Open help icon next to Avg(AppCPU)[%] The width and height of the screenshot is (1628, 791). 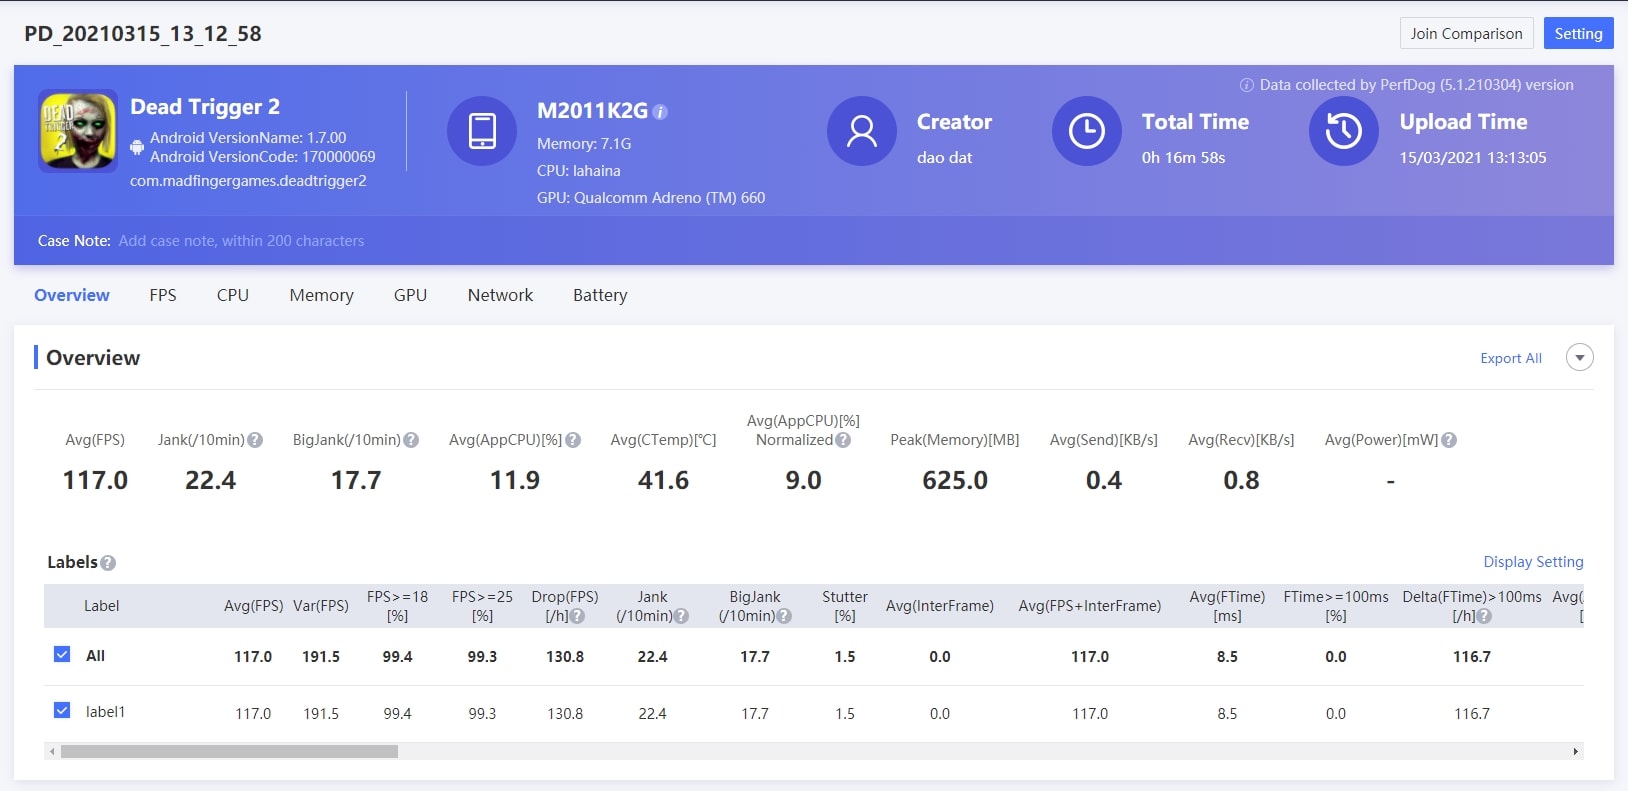[x=573, y=440]
